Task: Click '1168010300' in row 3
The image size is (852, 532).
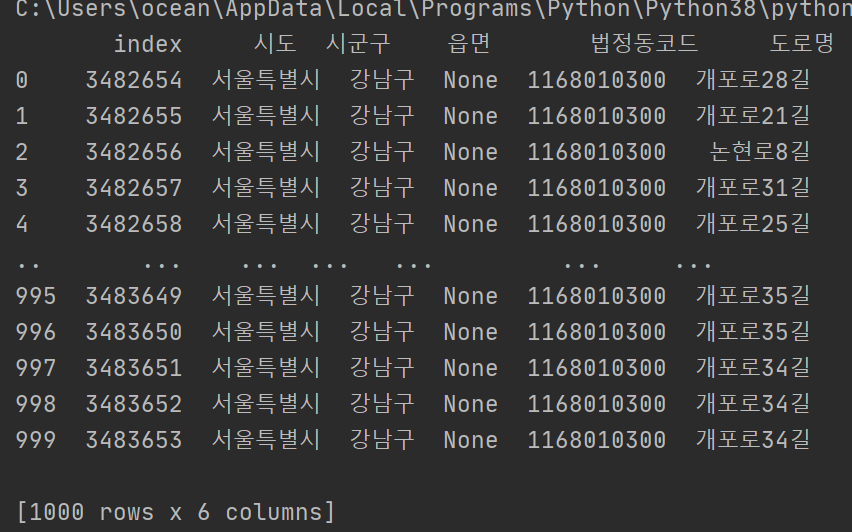Action: click(597, 189)
